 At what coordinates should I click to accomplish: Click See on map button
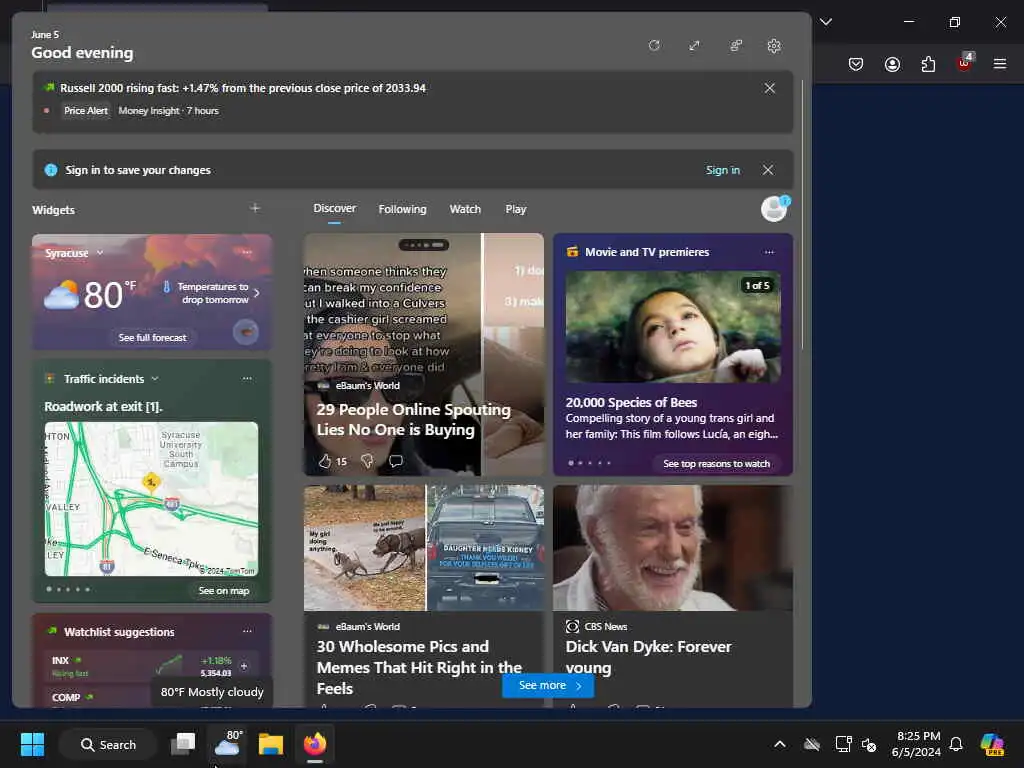coord(223,590)
